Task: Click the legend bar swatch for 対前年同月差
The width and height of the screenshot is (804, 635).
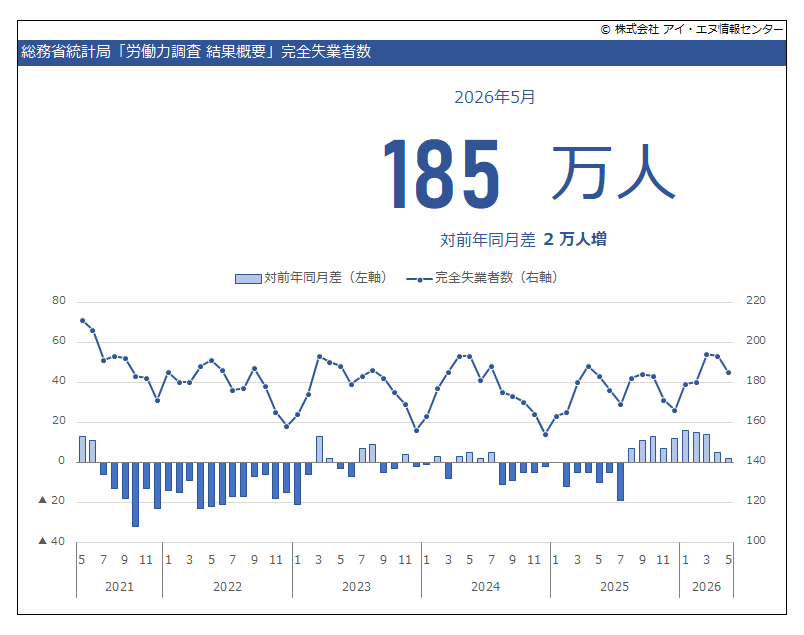Action: point(248,279)
